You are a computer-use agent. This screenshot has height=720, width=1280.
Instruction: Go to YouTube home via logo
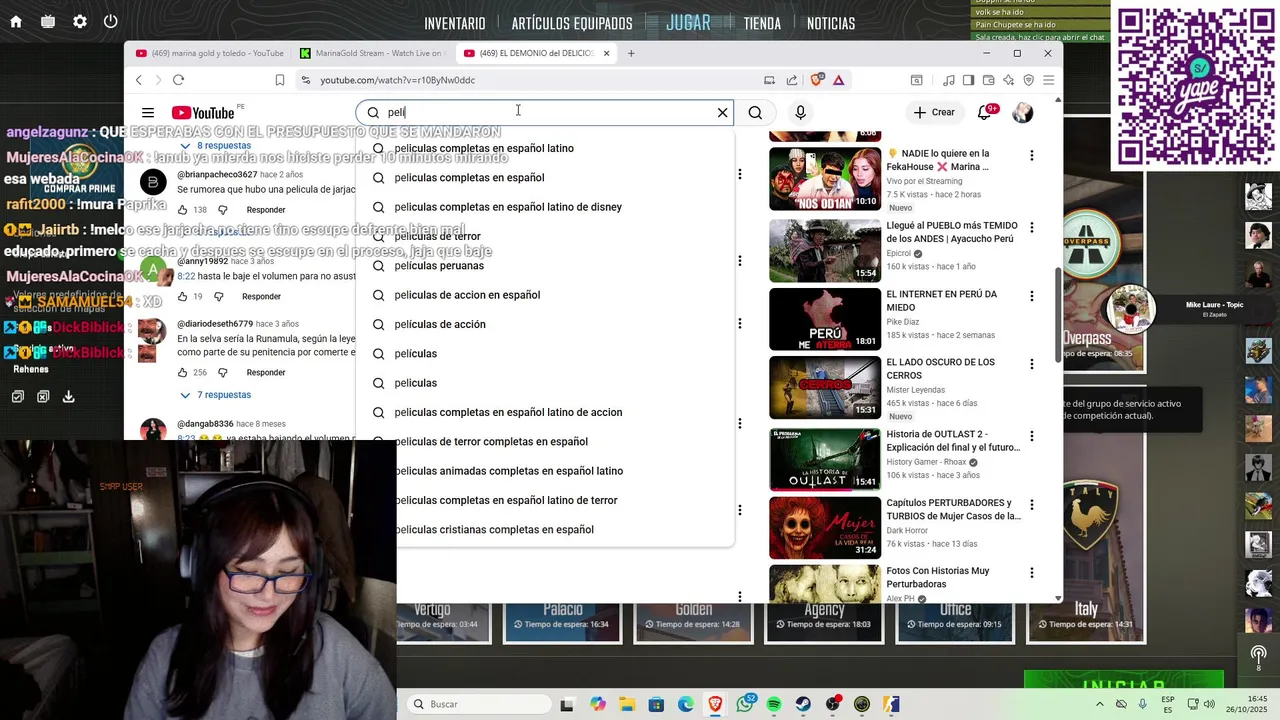(x=203, y=113)
